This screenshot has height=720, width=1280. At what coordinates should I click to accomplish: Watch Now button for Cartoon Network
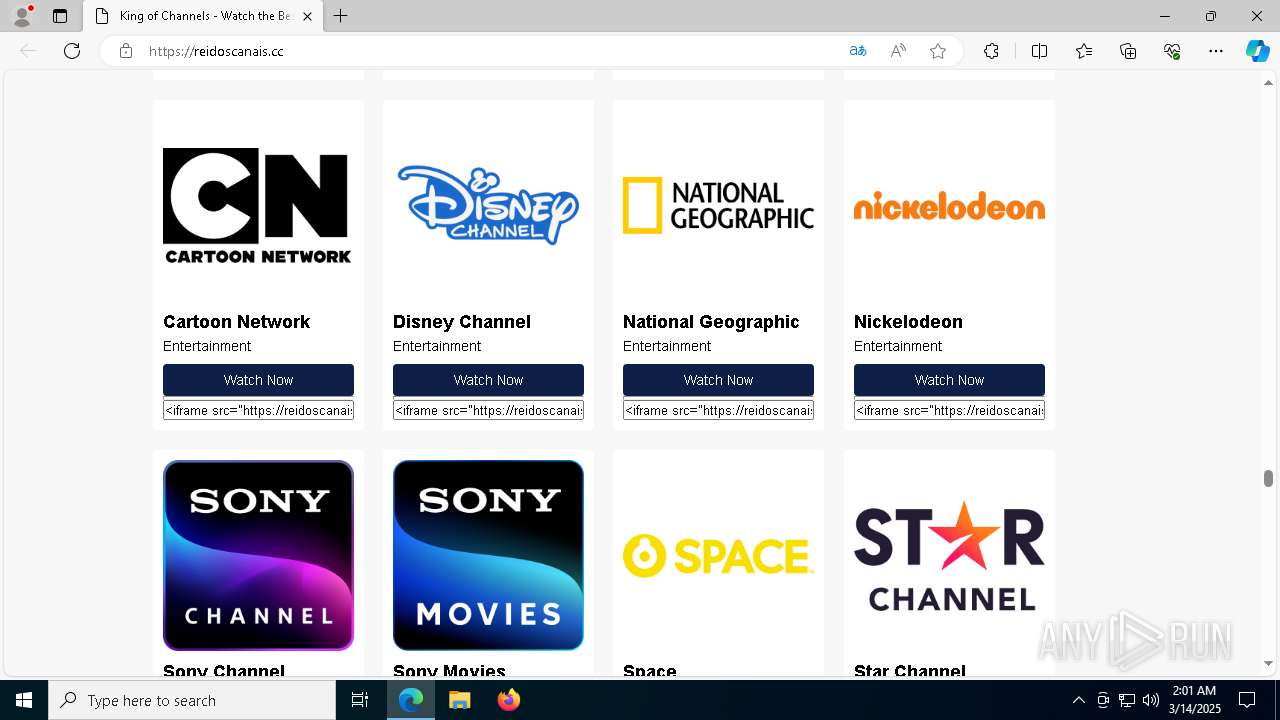(258, 380)
